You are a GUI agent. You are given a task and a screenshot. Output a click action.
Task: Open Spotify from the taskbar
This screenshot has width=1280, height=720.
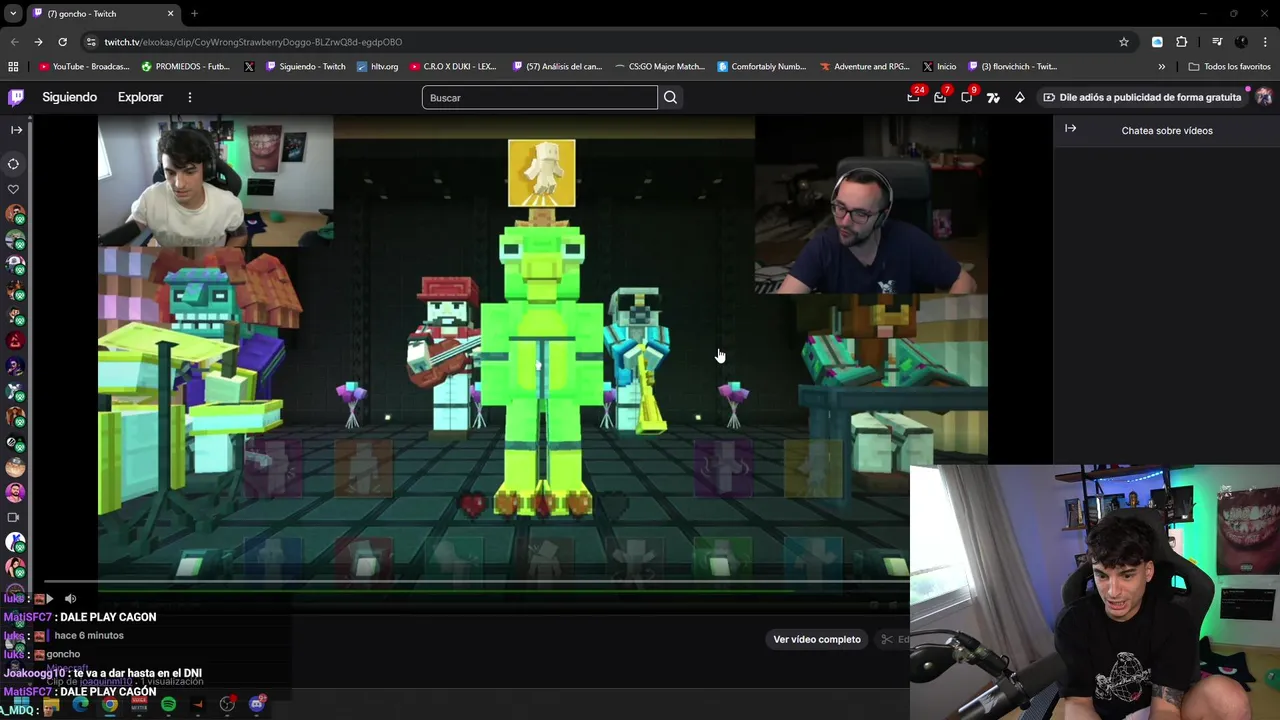point(168,705)
